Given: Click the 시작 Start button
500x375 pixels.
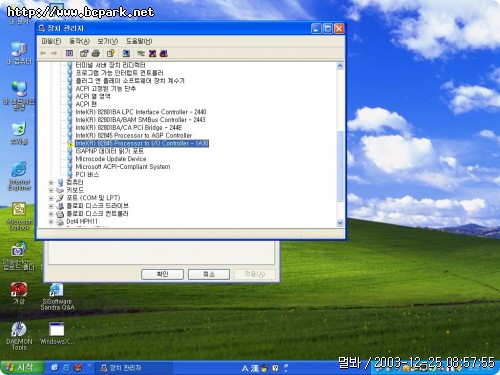Looking at the screenshot, I should click(22, 367).
